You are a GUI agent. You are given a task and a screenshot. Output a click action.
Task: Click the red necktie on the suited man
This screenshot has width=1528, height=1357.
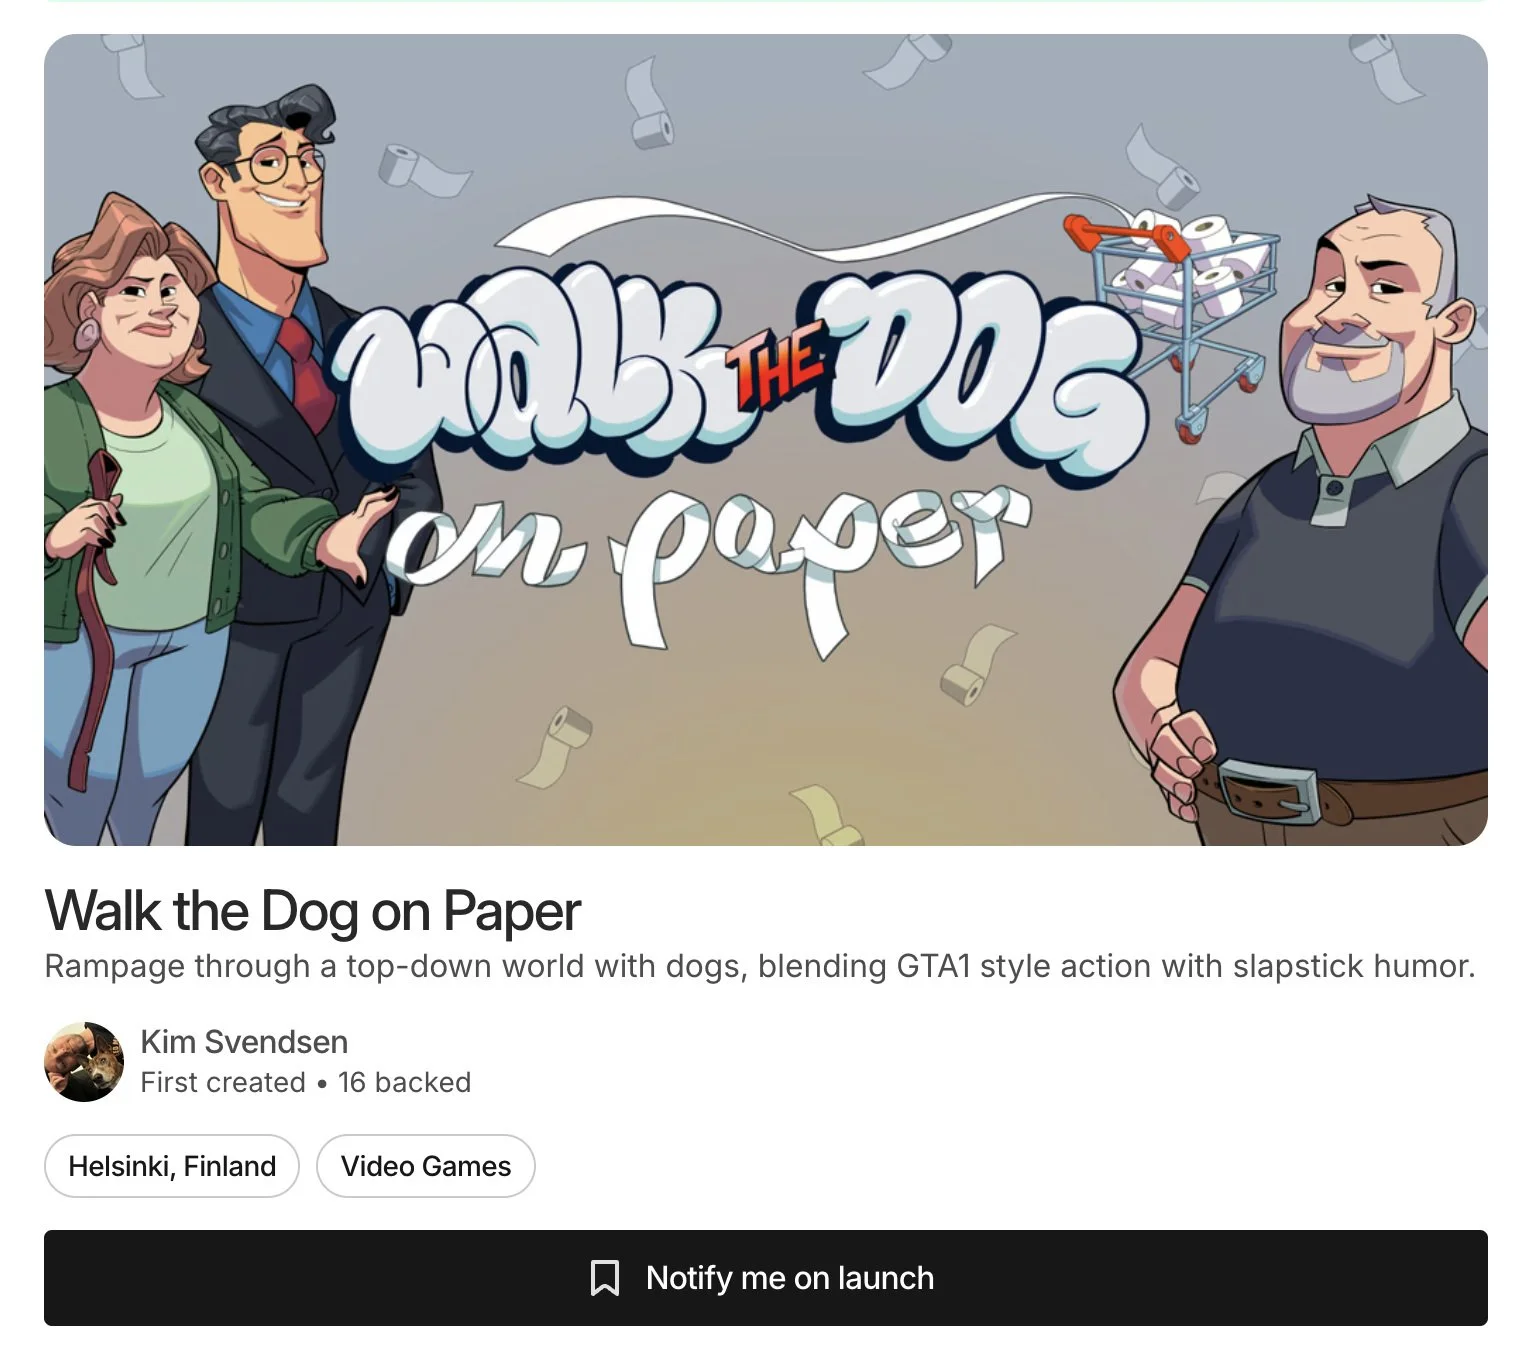pyautogui.click(x=305, y=368)
